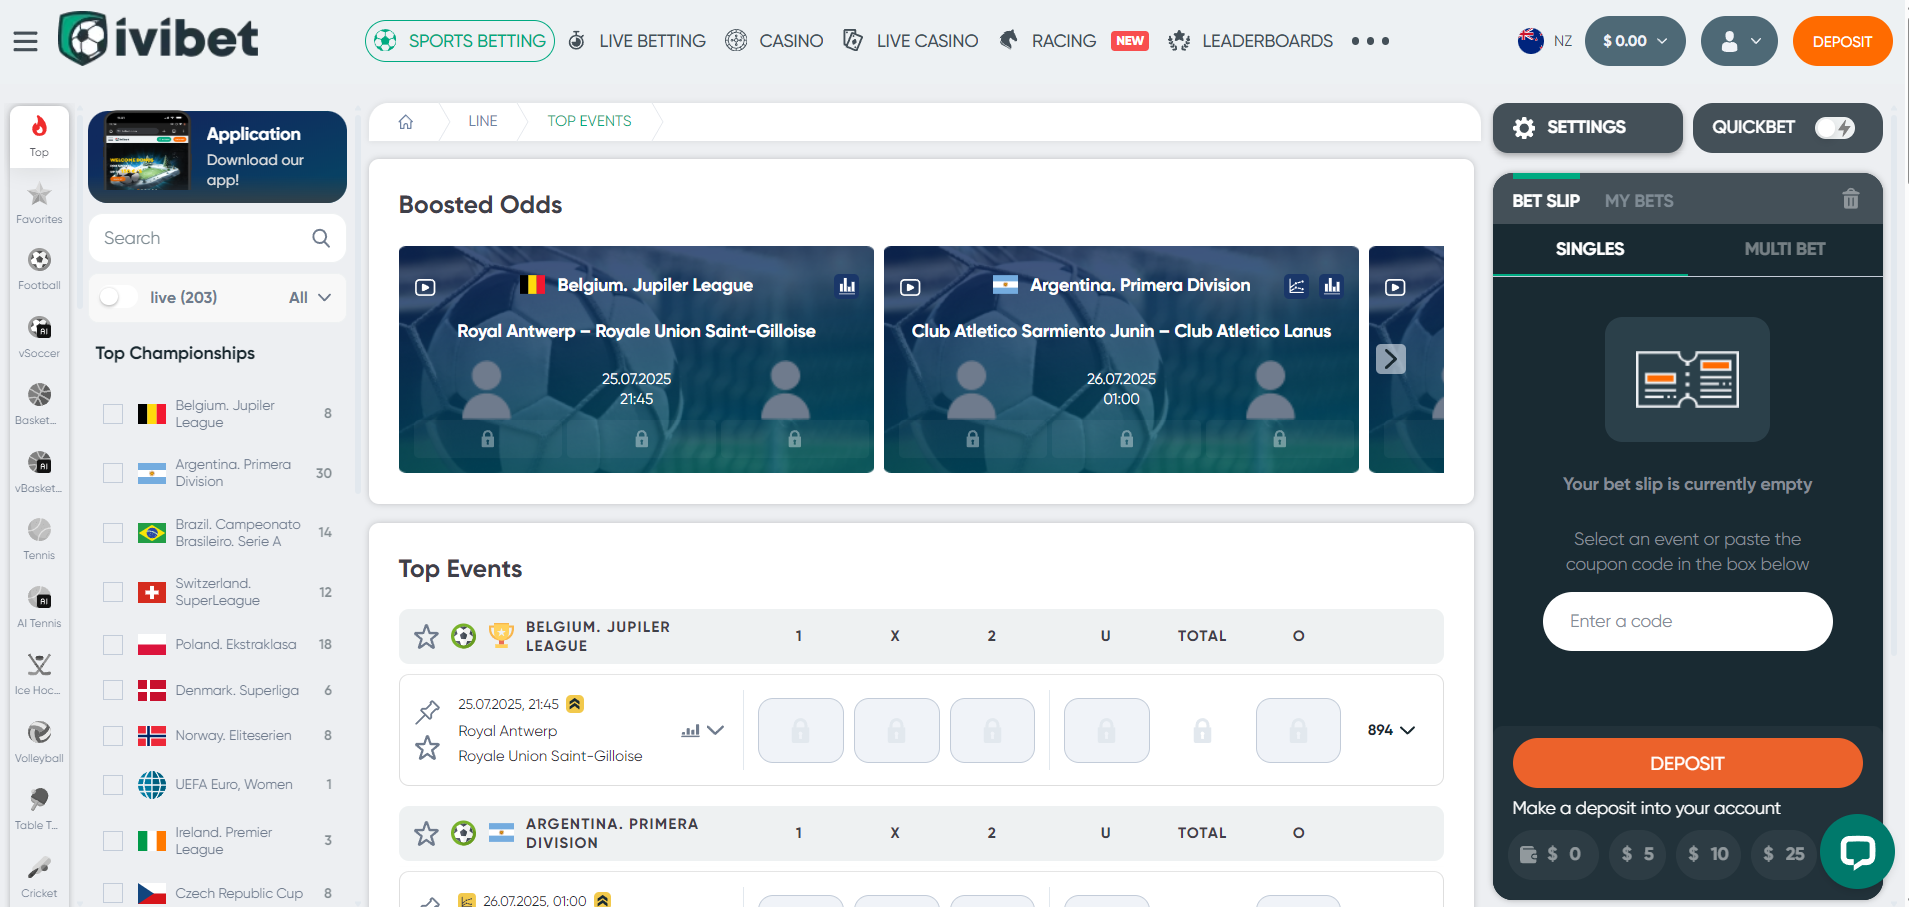Open Favorites star in sidebar
The image size is (1909, 907).
(39, 203)
